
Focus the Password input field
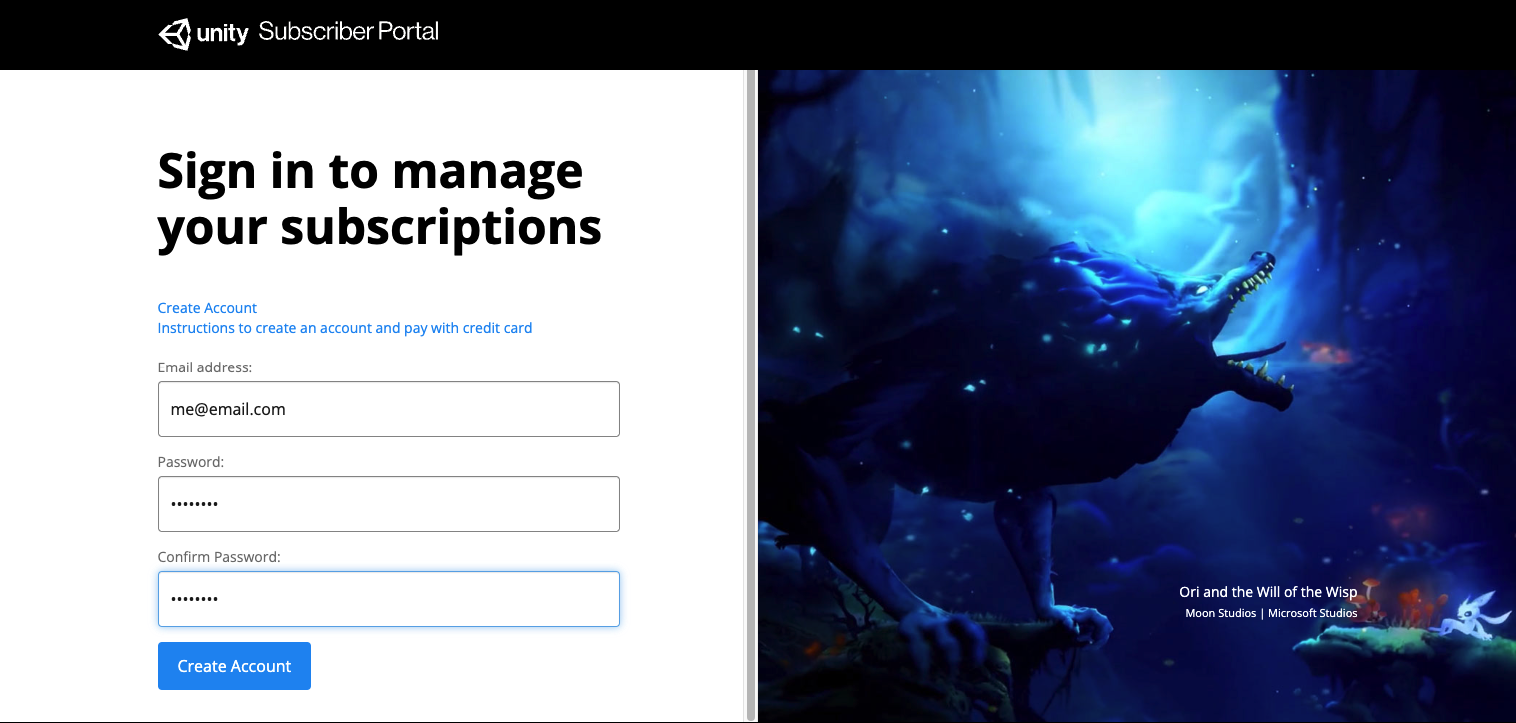tap(389, 504)
